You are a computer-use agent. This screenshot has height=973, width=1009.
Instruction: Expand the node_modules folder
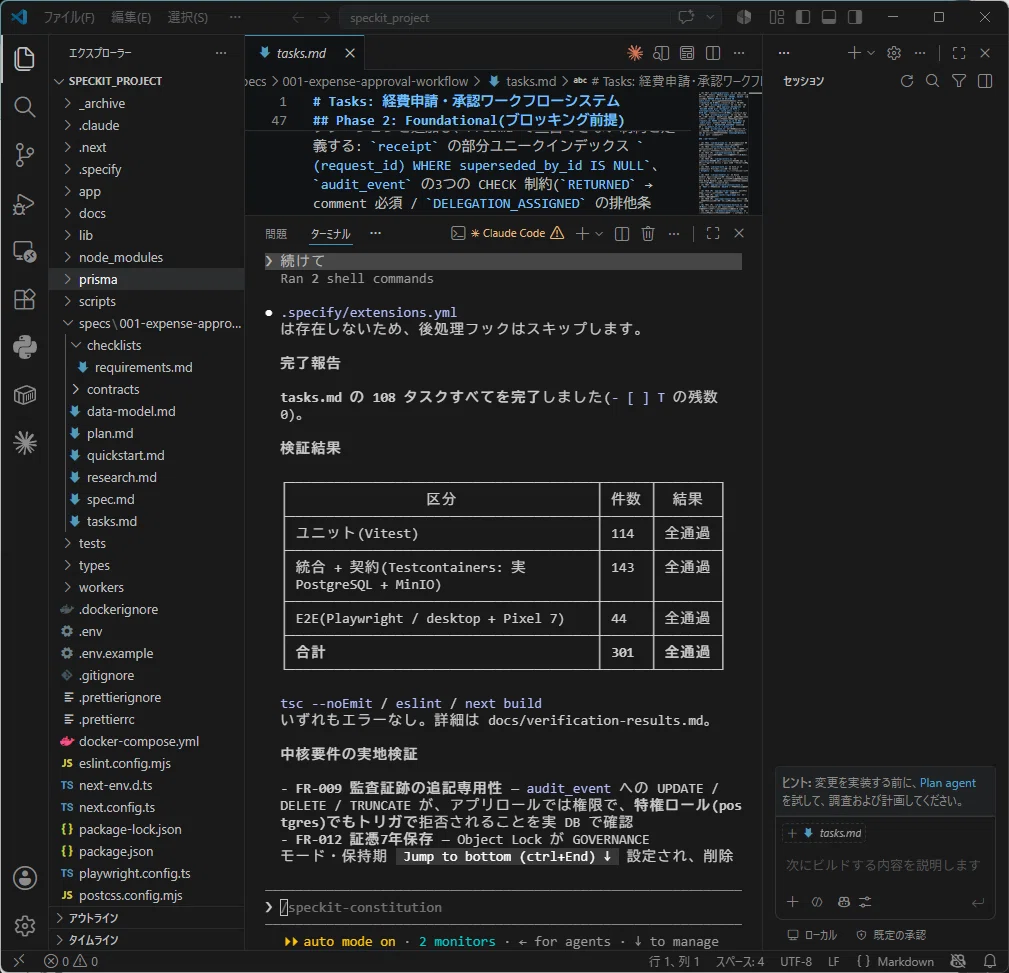pyautogui.click(x=147, y=257)
